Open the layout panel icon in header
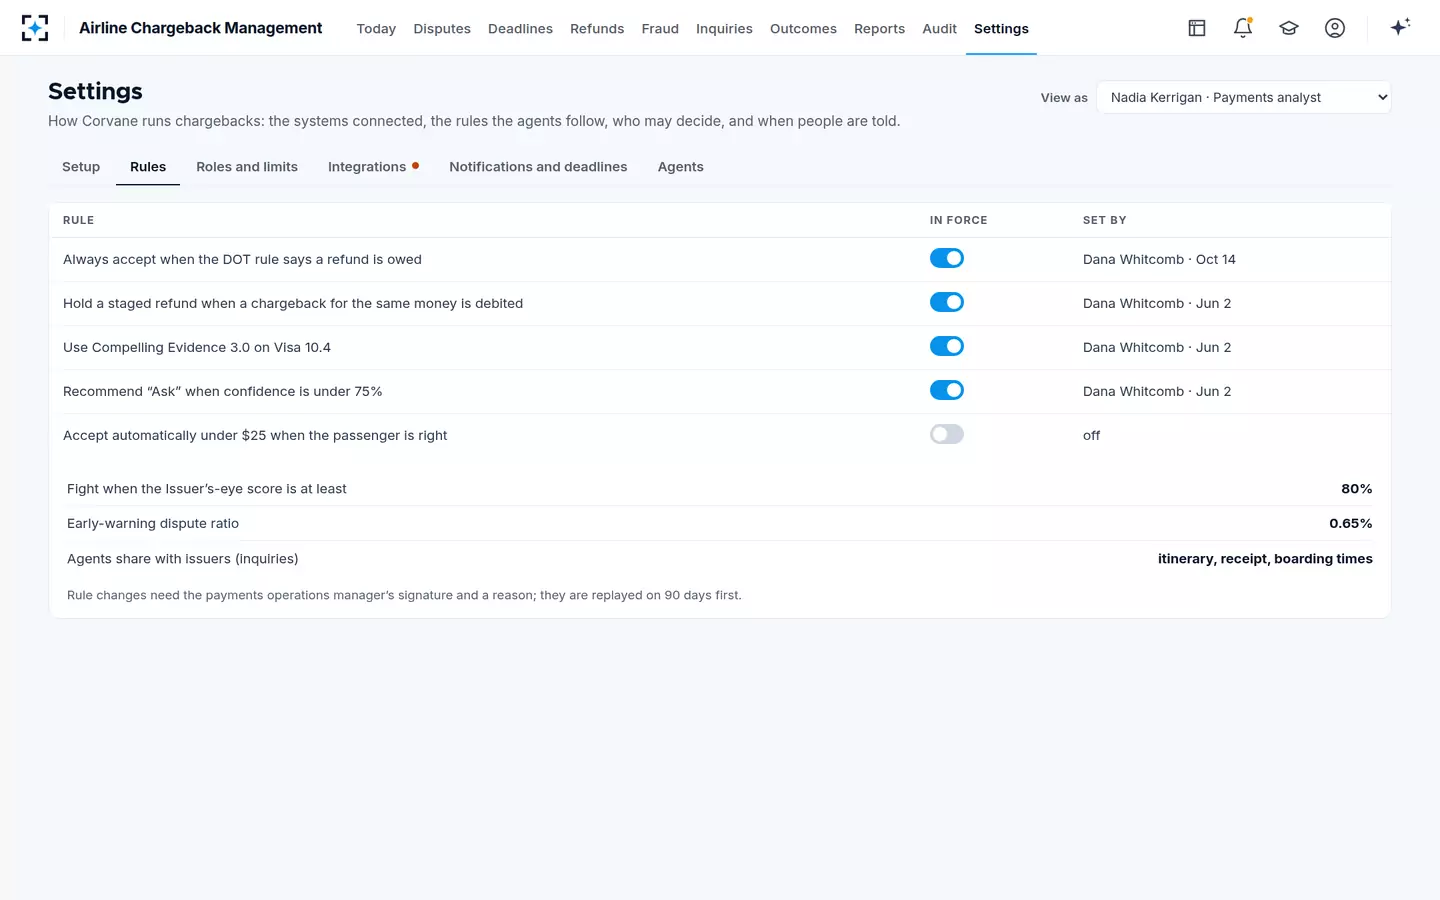This screenshot has width=1440, height=900. tap(1197, 28)
